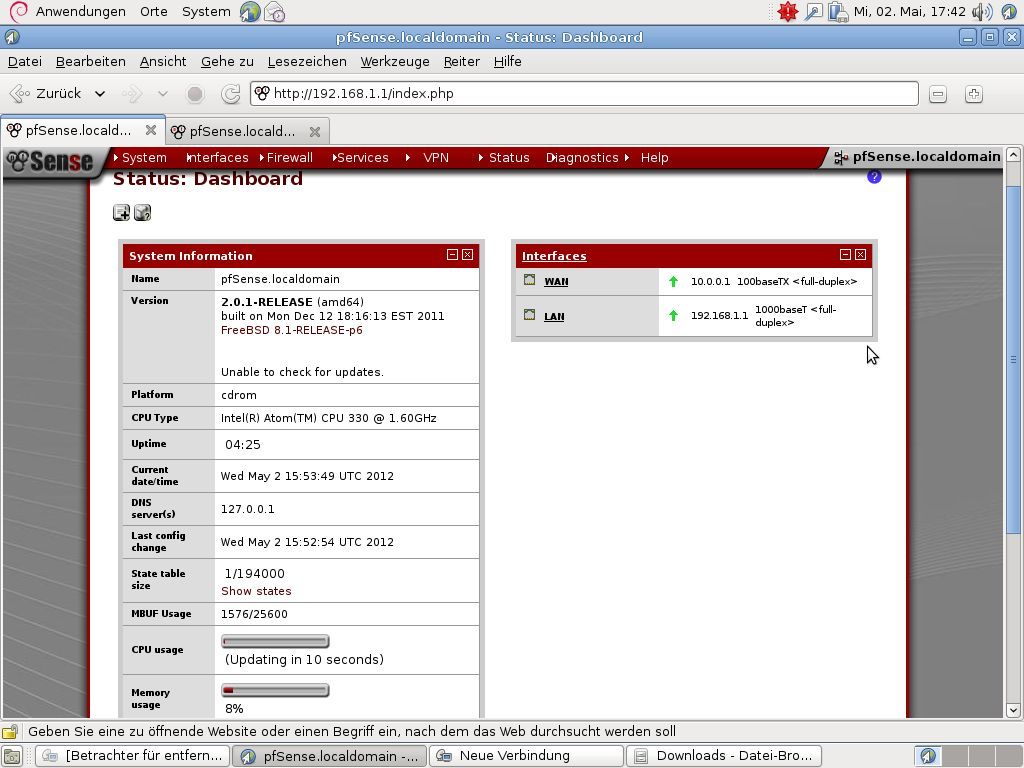Click the pfSense logo

click(x=52, y=161)
